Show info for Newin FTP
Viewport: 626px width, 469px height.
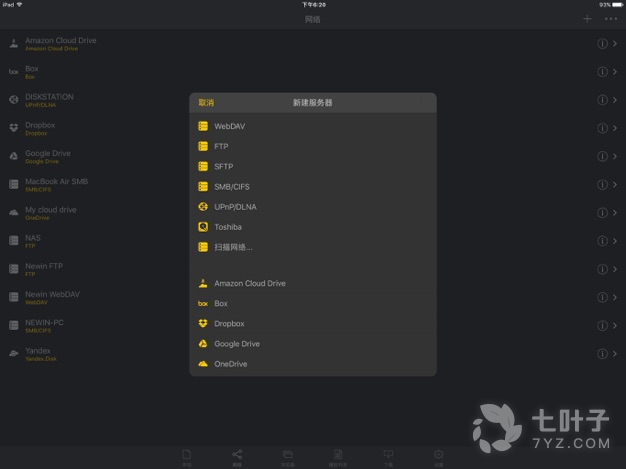[x=602, y=269]
